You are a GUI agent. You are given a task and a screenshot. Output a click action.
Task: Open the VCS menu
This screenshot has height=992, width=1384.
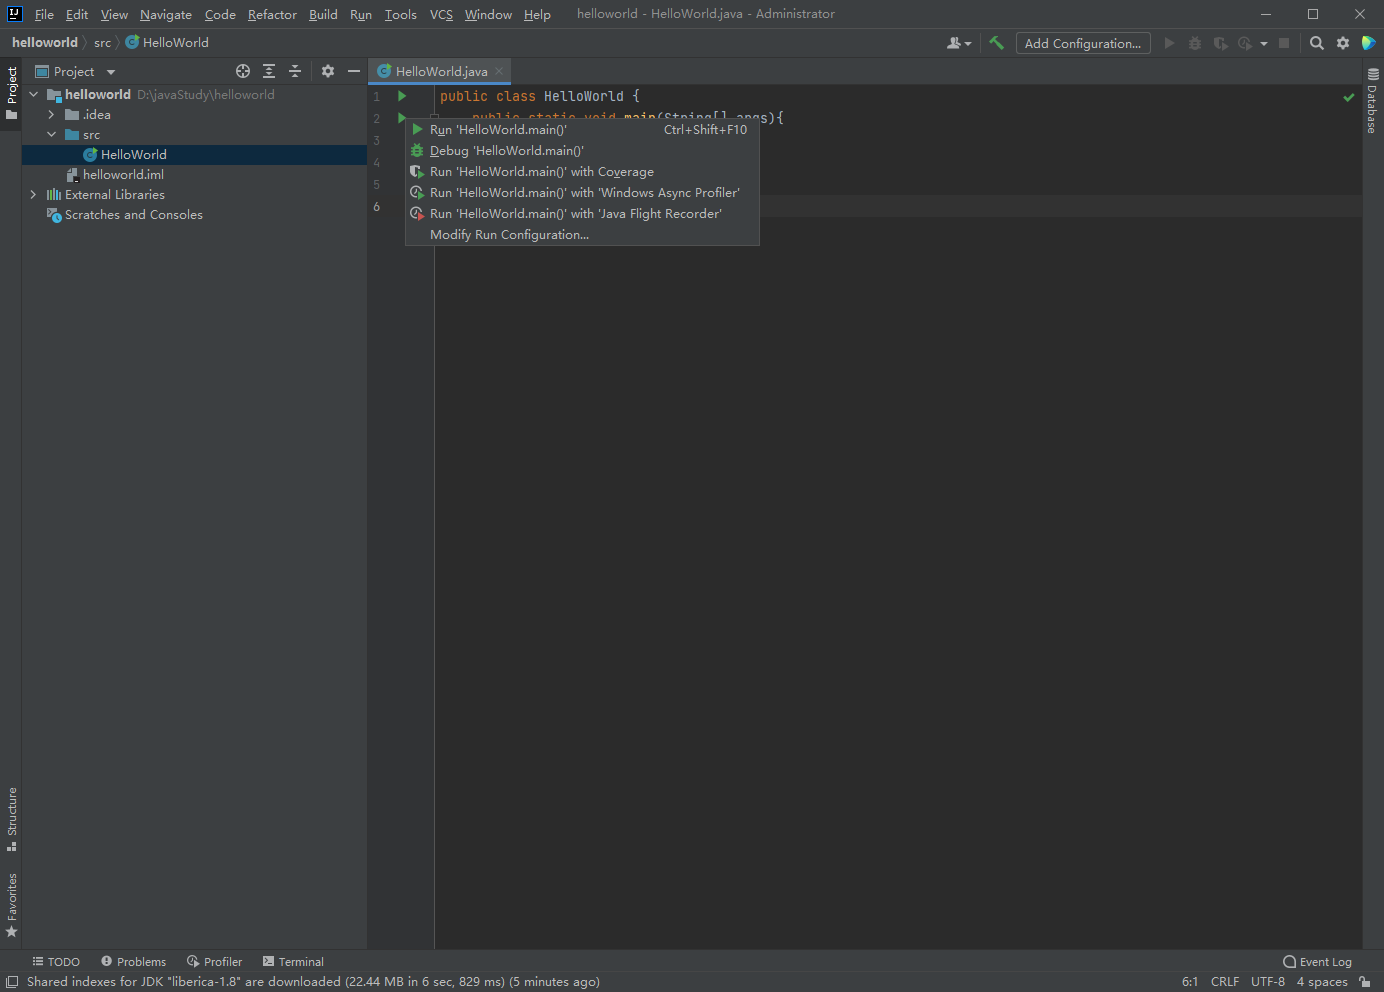click(441, 14)
